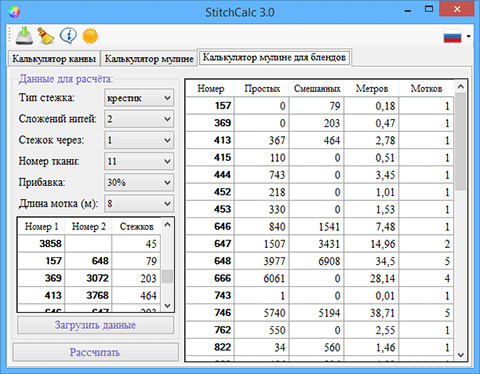Click the results table scrollbar down arrow
The height and width of the screenshot is (374, 480).
(461, 355)
